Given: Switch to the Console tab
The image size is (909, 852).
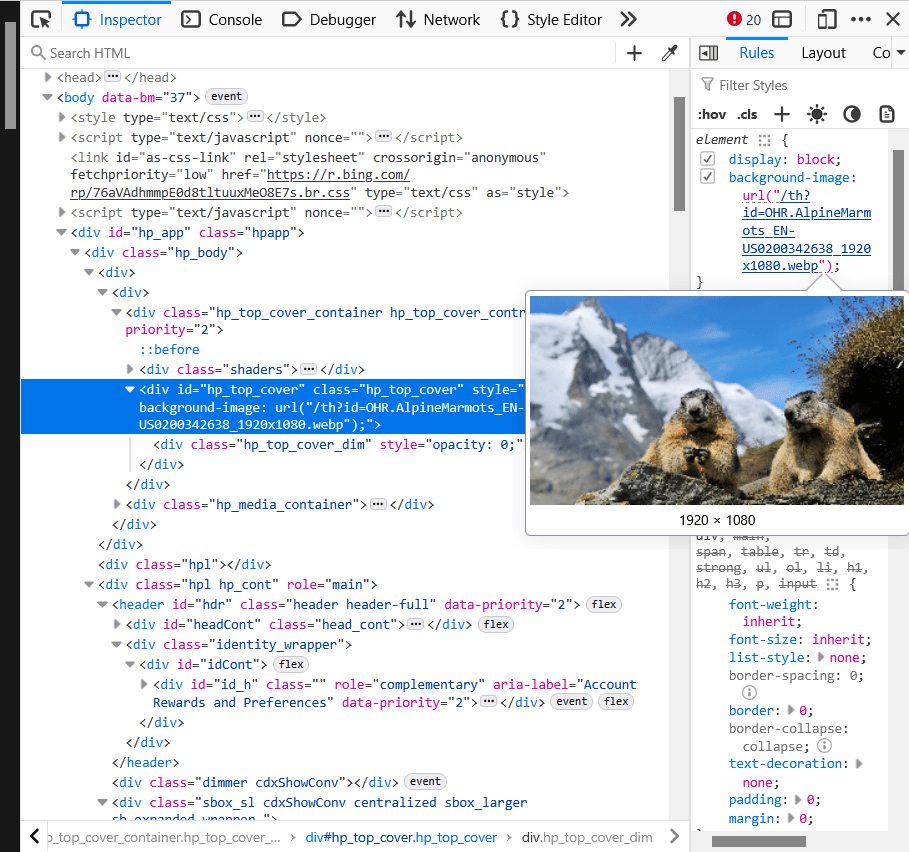Looking at the screenshot, I should 224,19.
